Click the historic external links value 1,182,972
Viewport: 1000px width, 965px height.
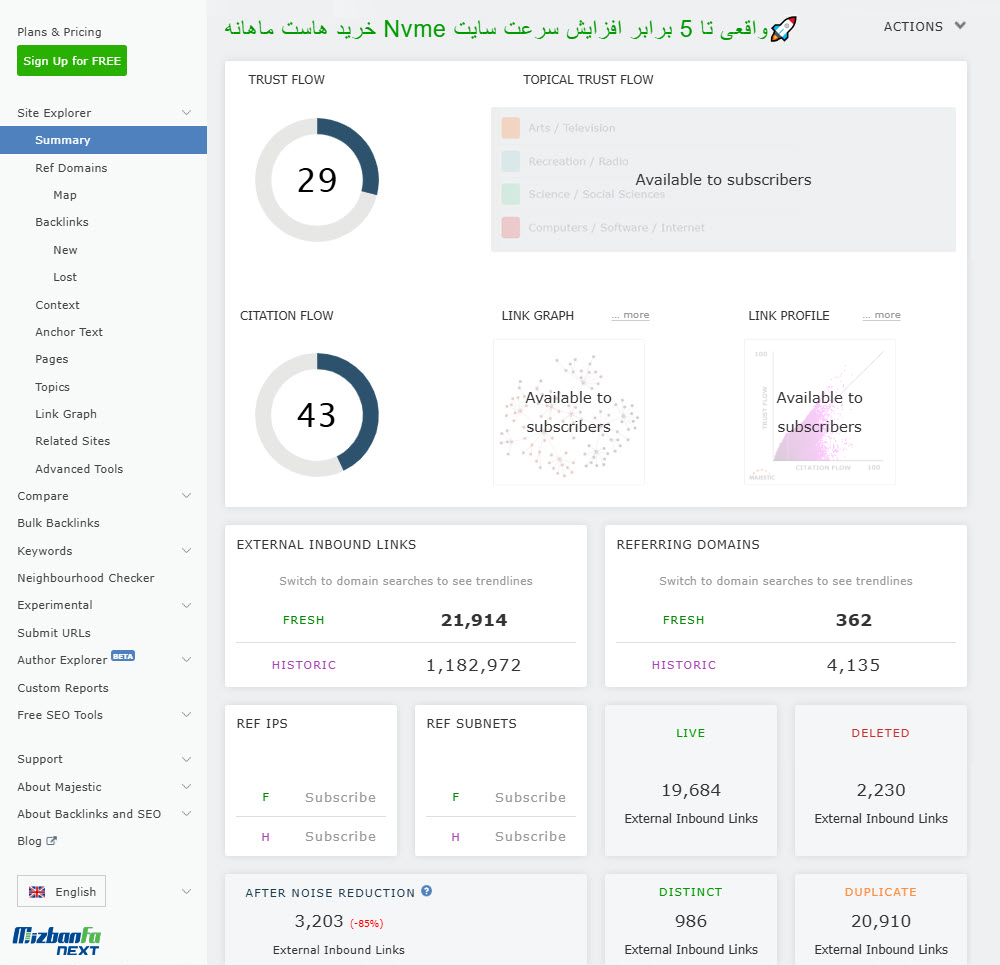(x=473, y=665)
